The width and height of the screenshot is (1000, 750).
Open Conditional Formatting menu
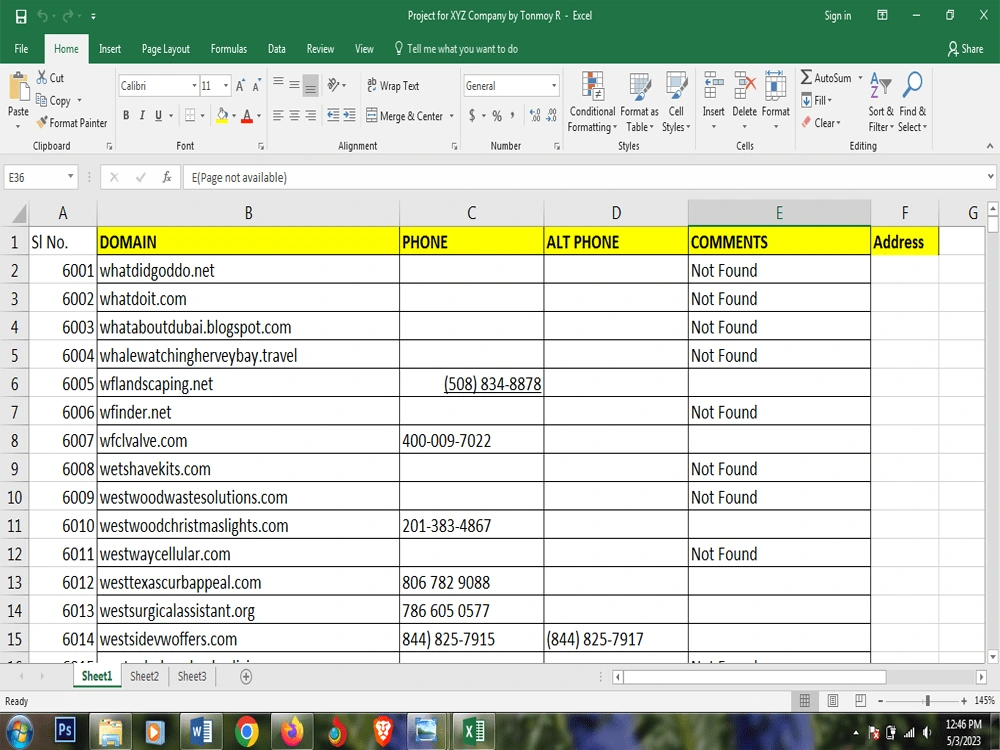[x=592, y=102]
